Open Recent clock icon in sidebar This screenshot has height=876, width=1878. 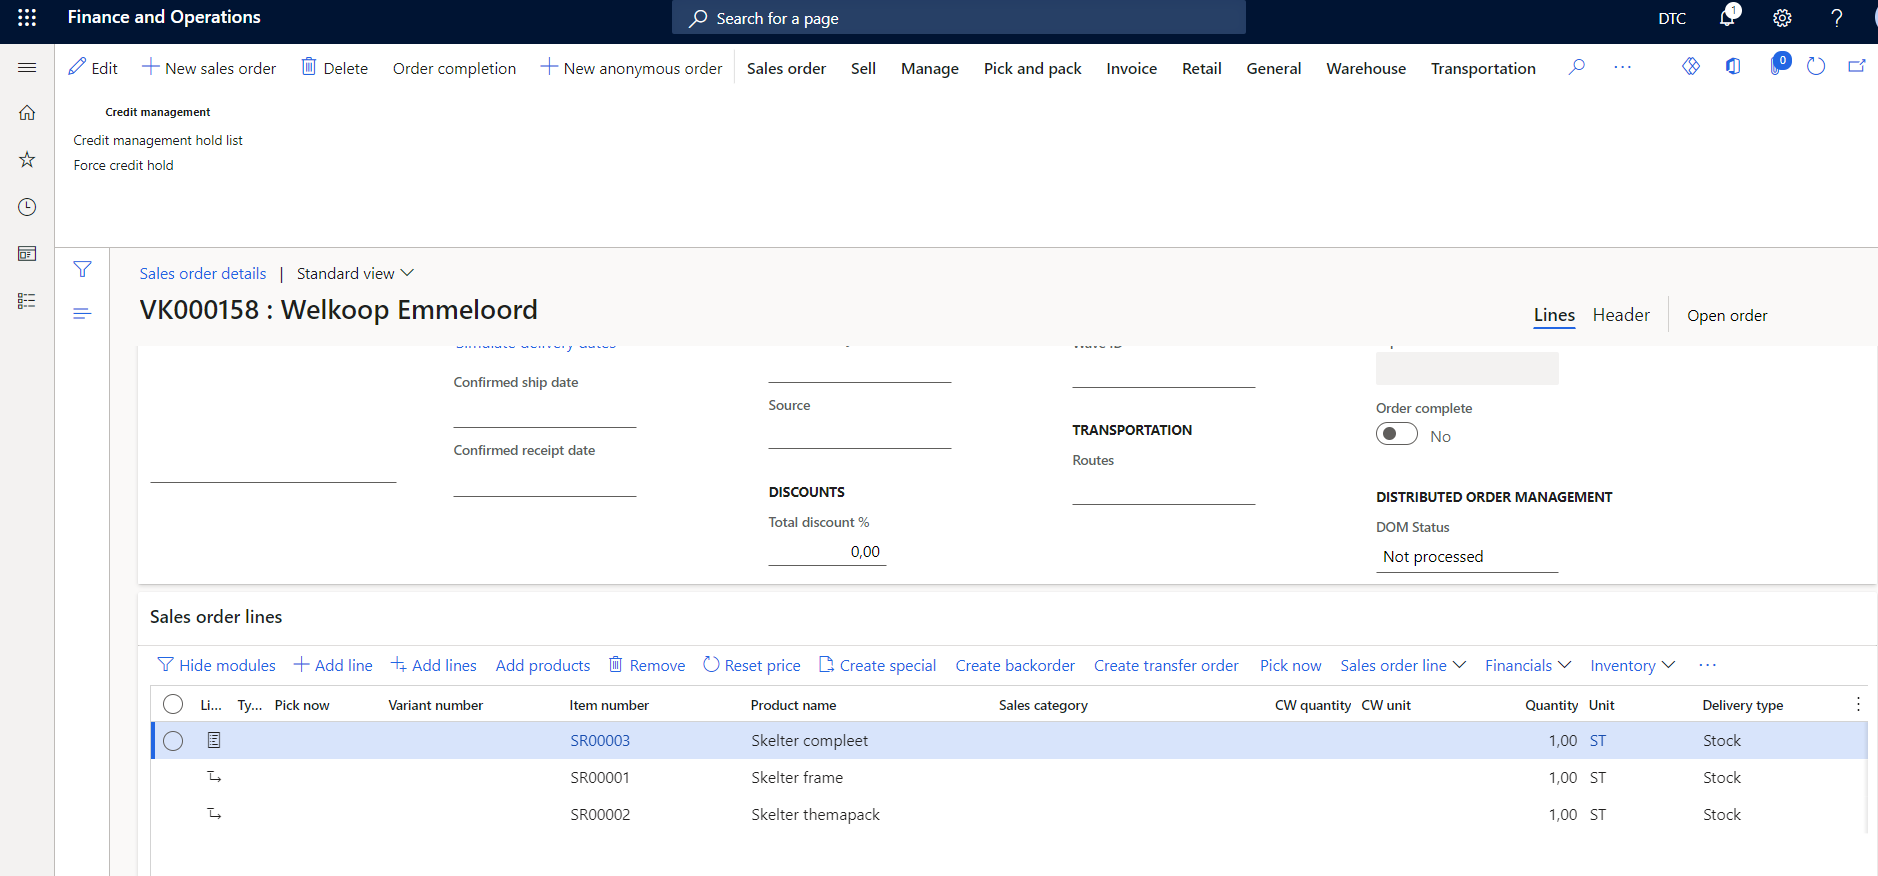(27, 207)
